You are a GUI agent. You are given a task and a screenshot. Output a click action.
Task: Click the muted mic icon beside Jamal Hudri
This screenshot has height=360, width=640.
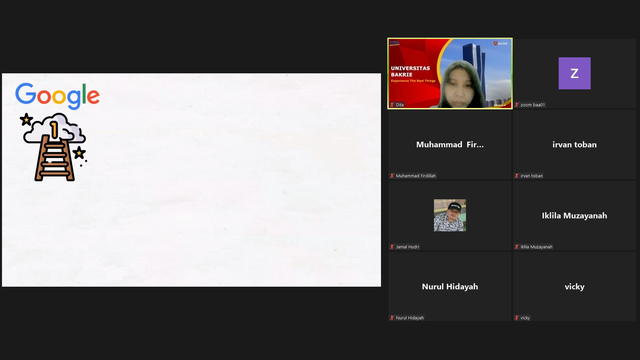coord(392,247)
